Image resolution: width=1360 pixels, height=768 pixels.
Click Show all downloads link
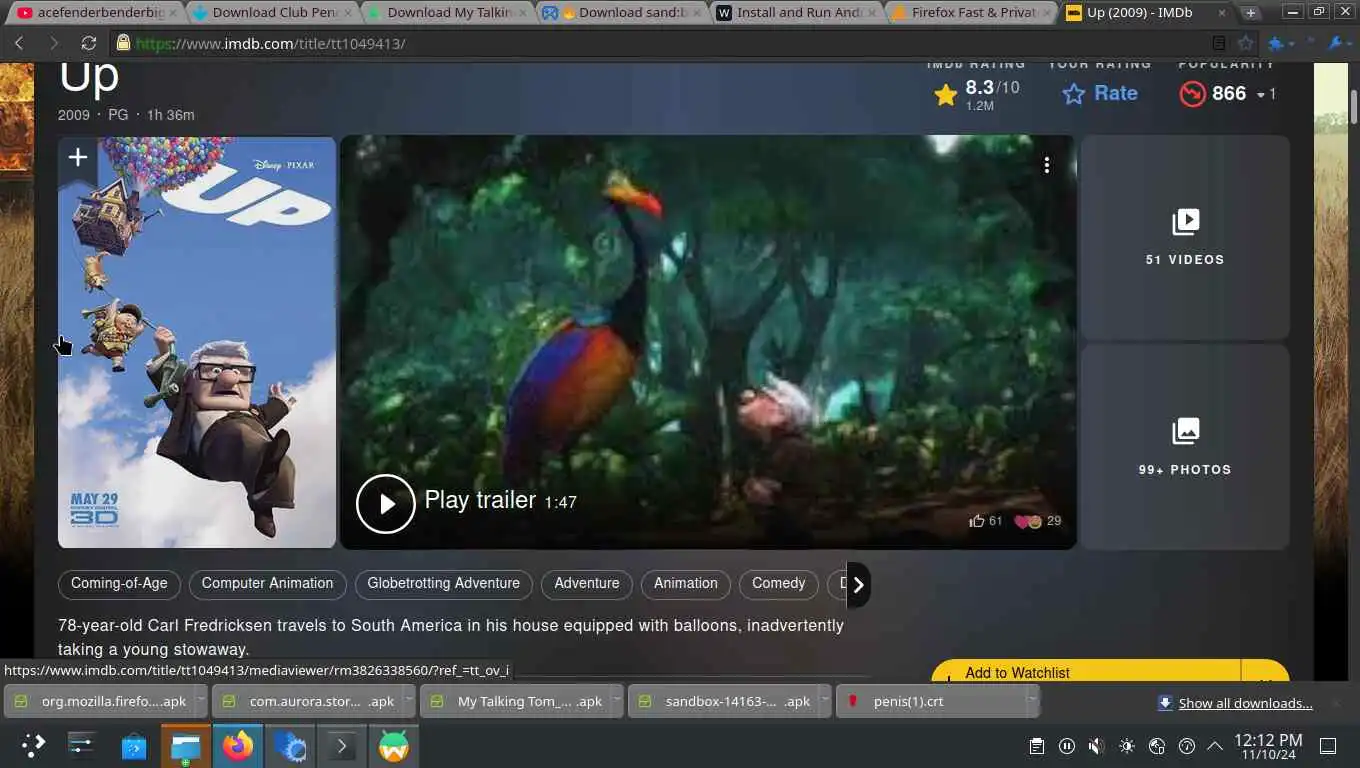1245,703
